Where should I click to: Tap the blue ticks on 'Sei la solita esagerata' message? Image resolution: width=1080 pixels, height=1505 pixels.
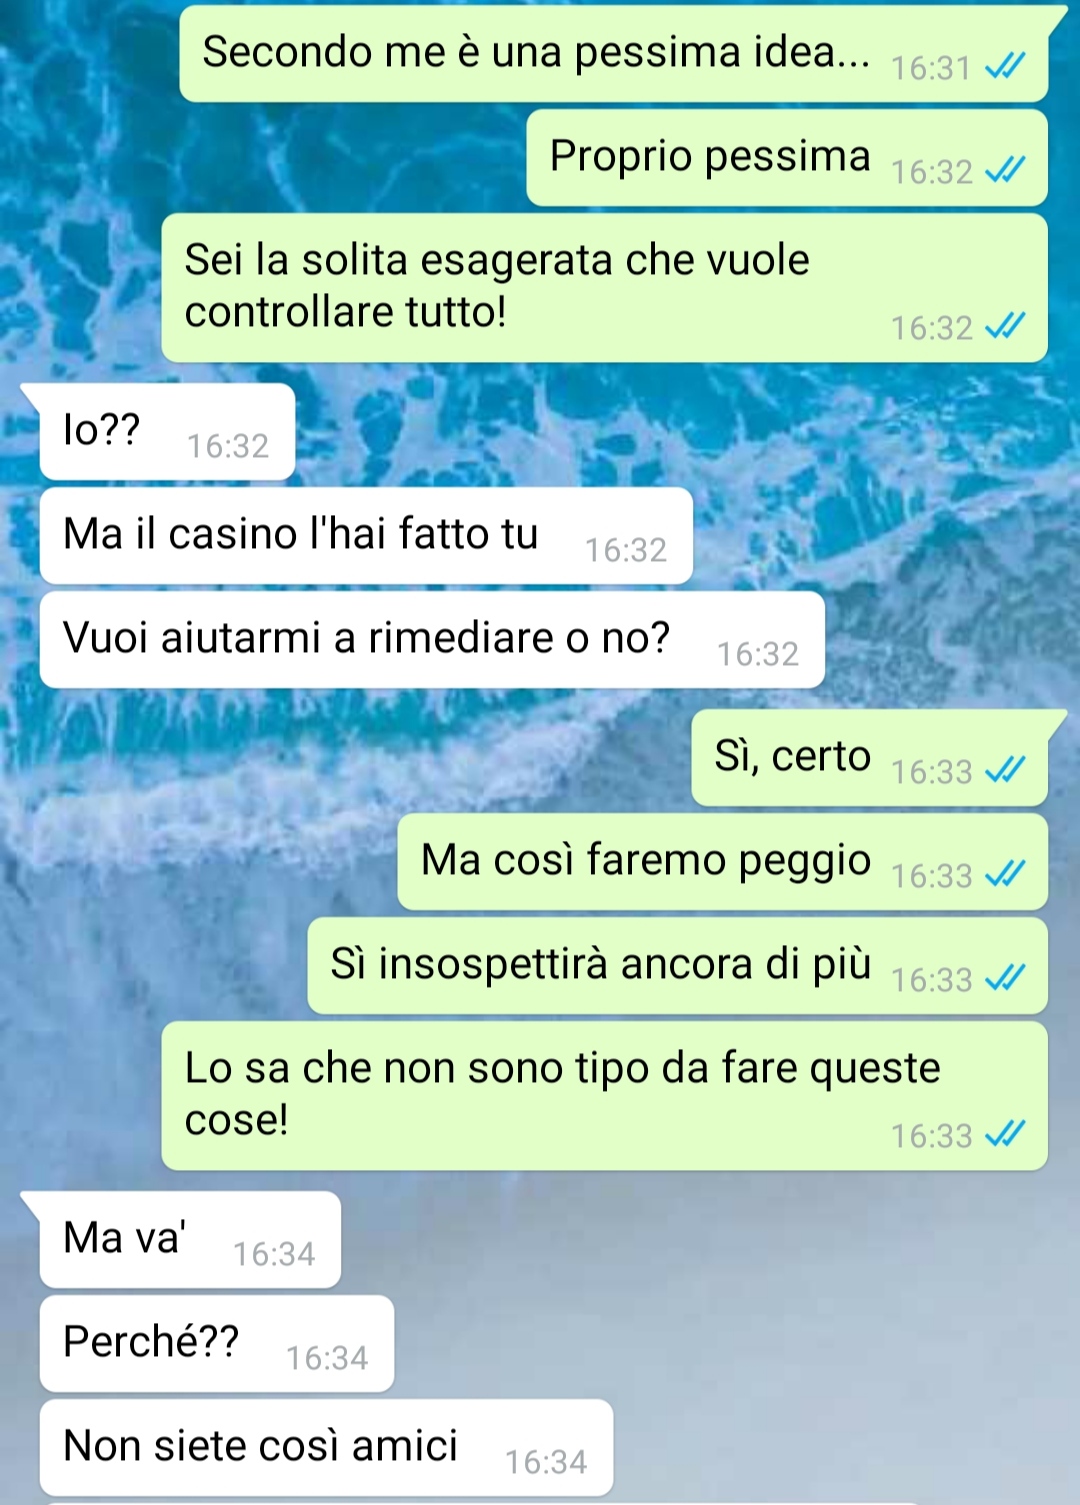1005,327
